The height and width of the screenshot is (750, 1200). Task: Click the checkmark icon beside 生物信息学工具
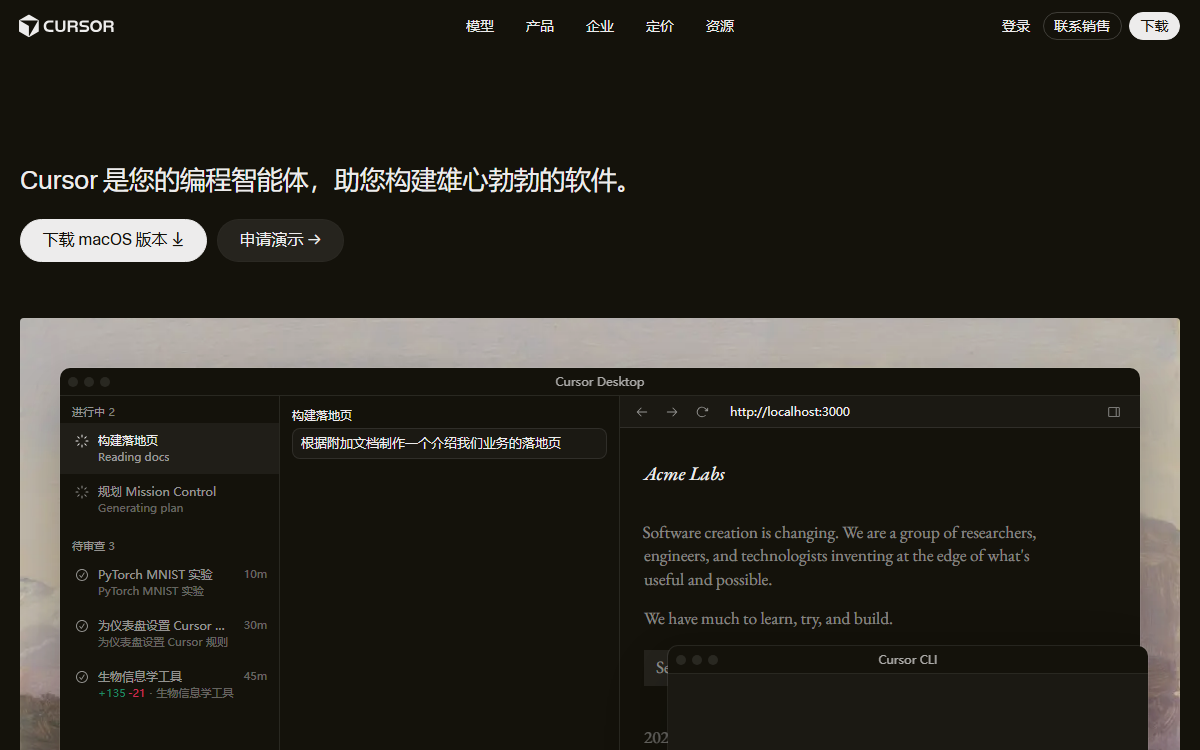tap(82, 677)
